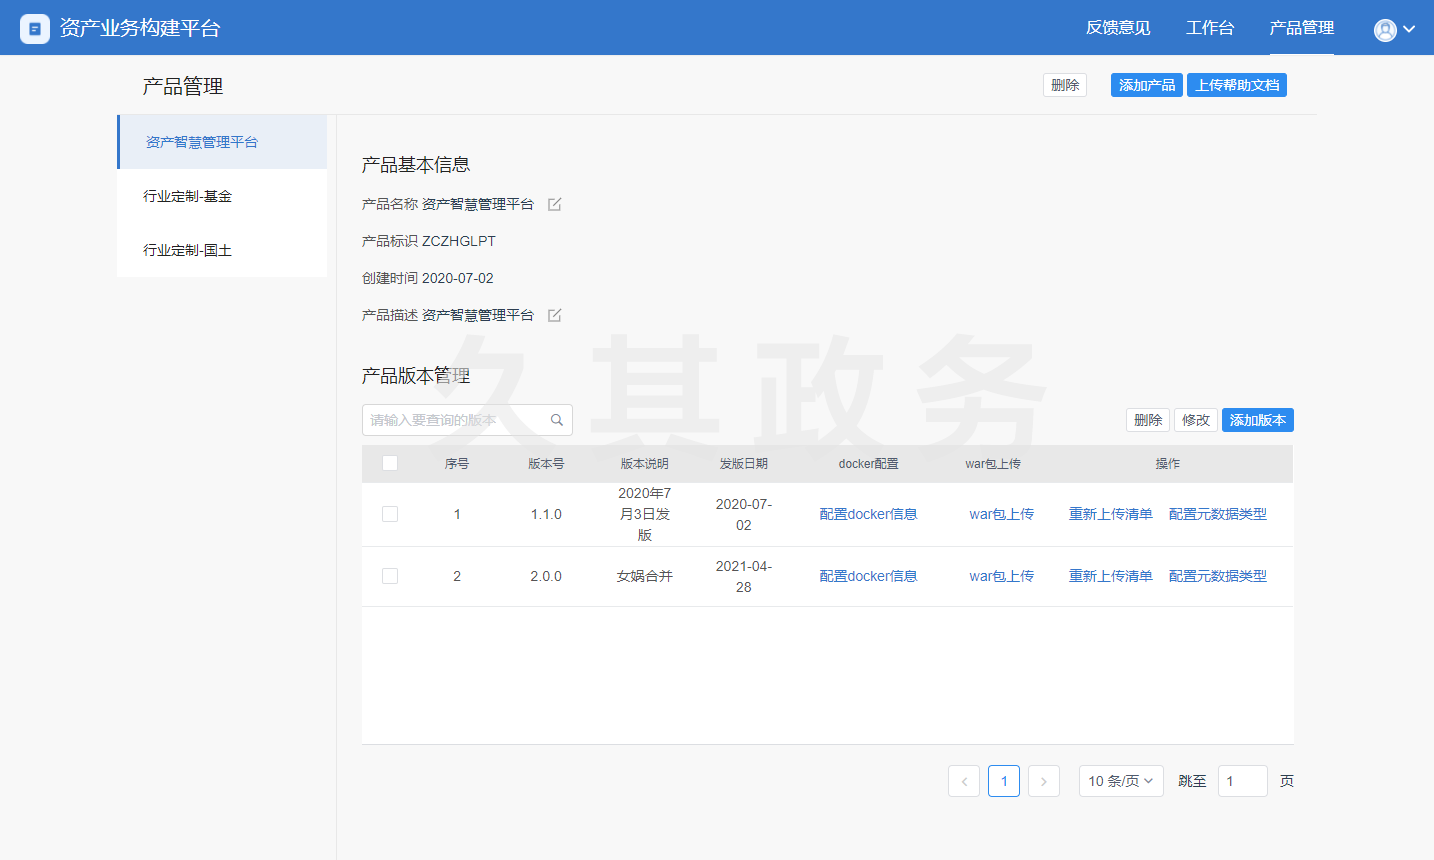
Task: Click the 添加版本 button
Action: click(1257, 420)
